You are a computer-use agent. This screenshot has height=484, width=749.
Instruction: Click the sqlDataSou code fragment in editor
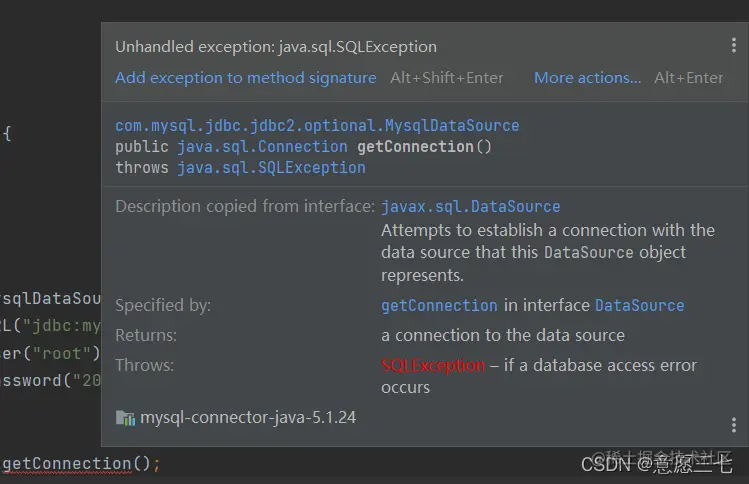point(51,299)
